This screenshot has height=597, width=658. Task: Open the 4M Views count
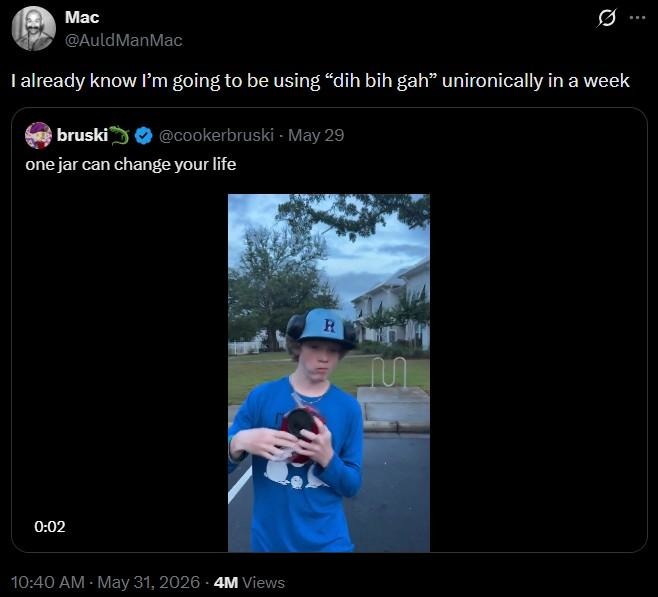click(x=249, y=582)
